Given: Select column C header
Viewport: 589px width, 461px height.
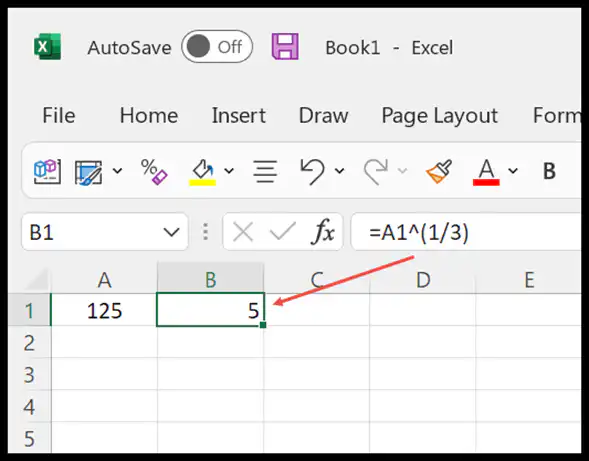Looking at the screenshot, I should [x=317, y=280].
